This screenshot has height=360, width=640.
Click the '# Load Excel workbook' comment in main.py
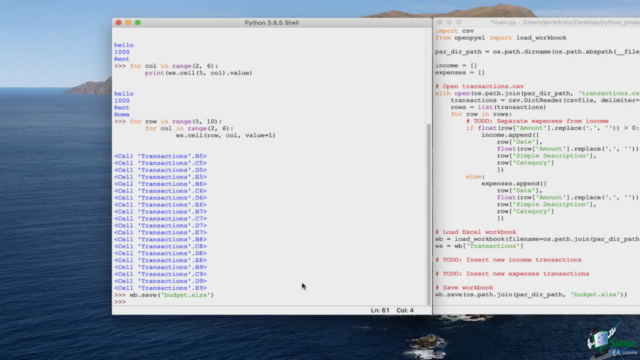click(476, 232)
